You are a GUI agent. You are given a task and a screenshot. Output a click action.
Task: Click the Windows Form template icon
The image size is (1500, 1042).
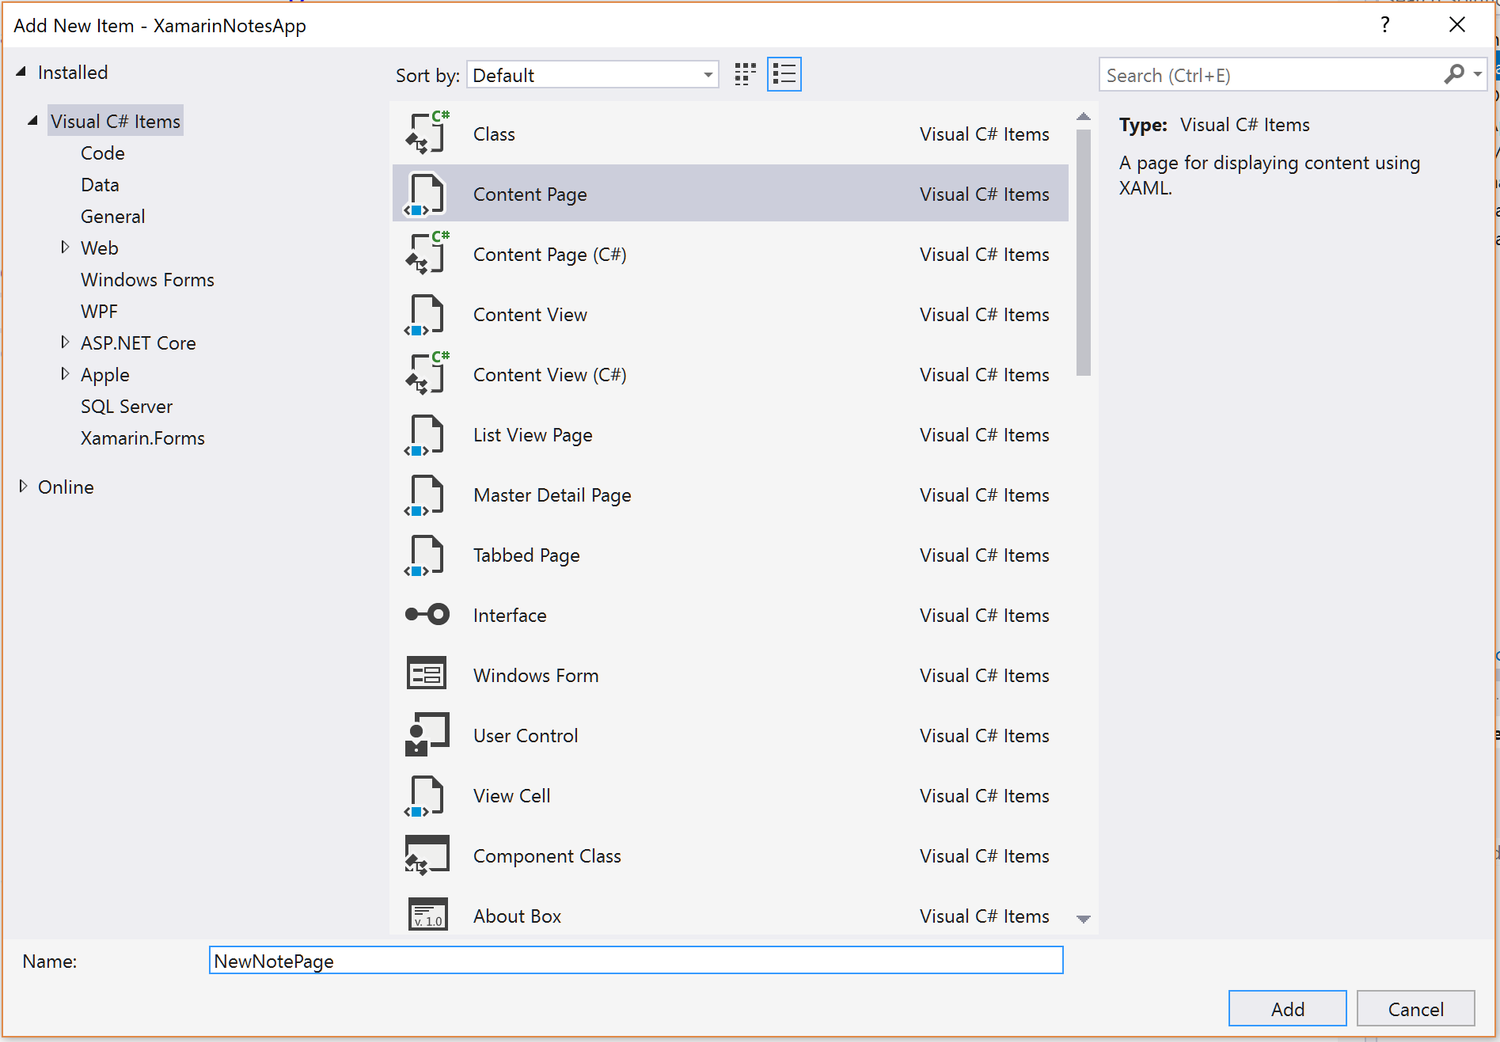(x=427, y=674)
